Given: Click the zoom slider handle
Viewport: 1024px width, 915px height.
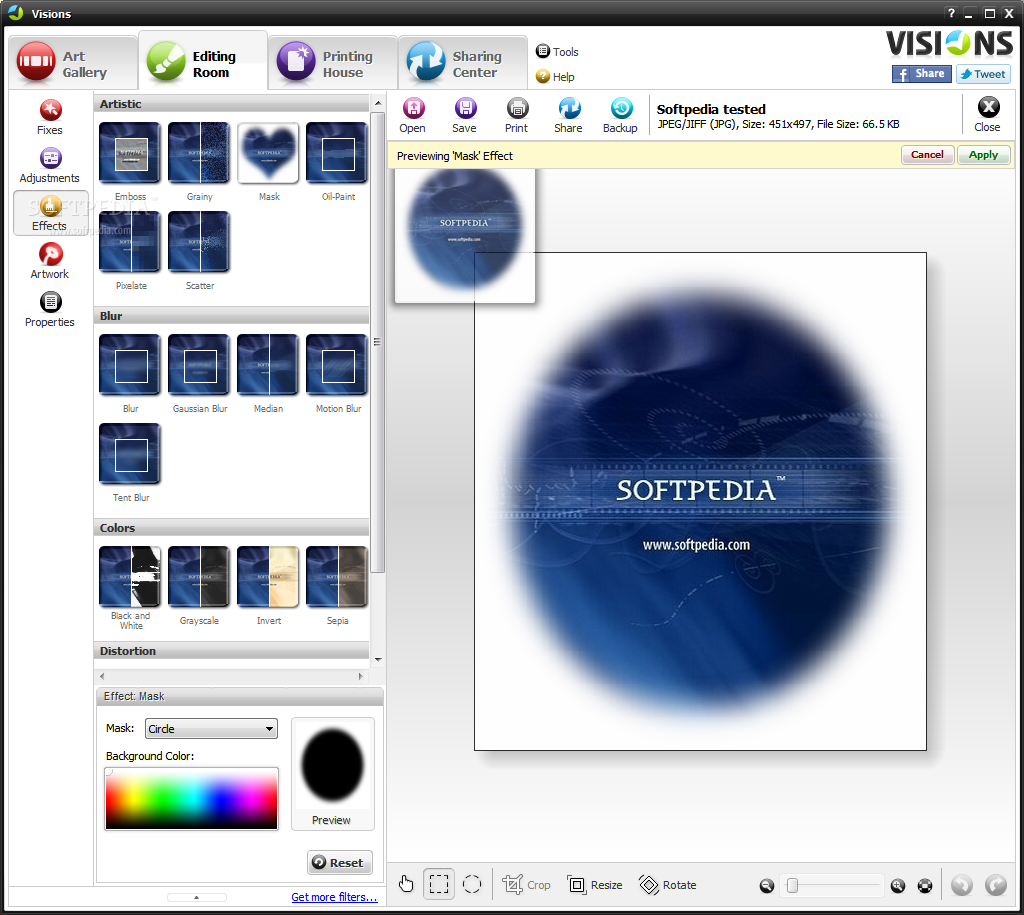Looking at the screenshot, I should point(792,886).
